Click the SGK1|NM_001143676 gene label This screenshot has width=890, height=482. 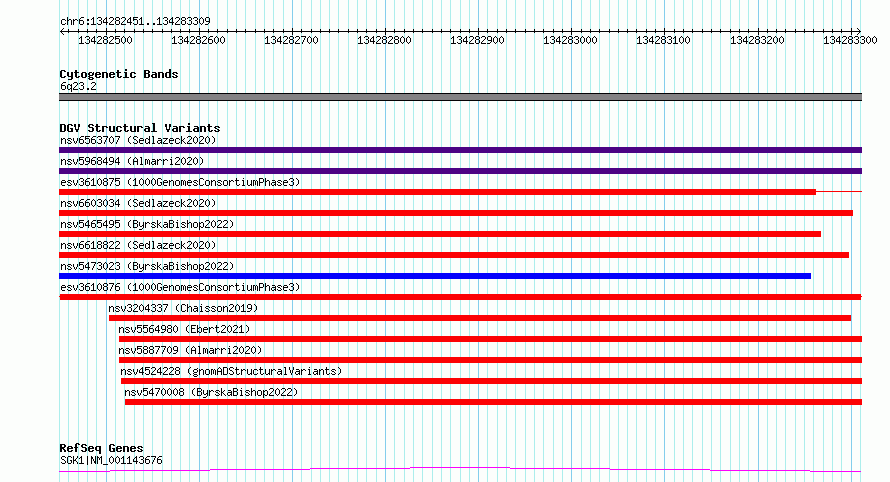point(111,460)
